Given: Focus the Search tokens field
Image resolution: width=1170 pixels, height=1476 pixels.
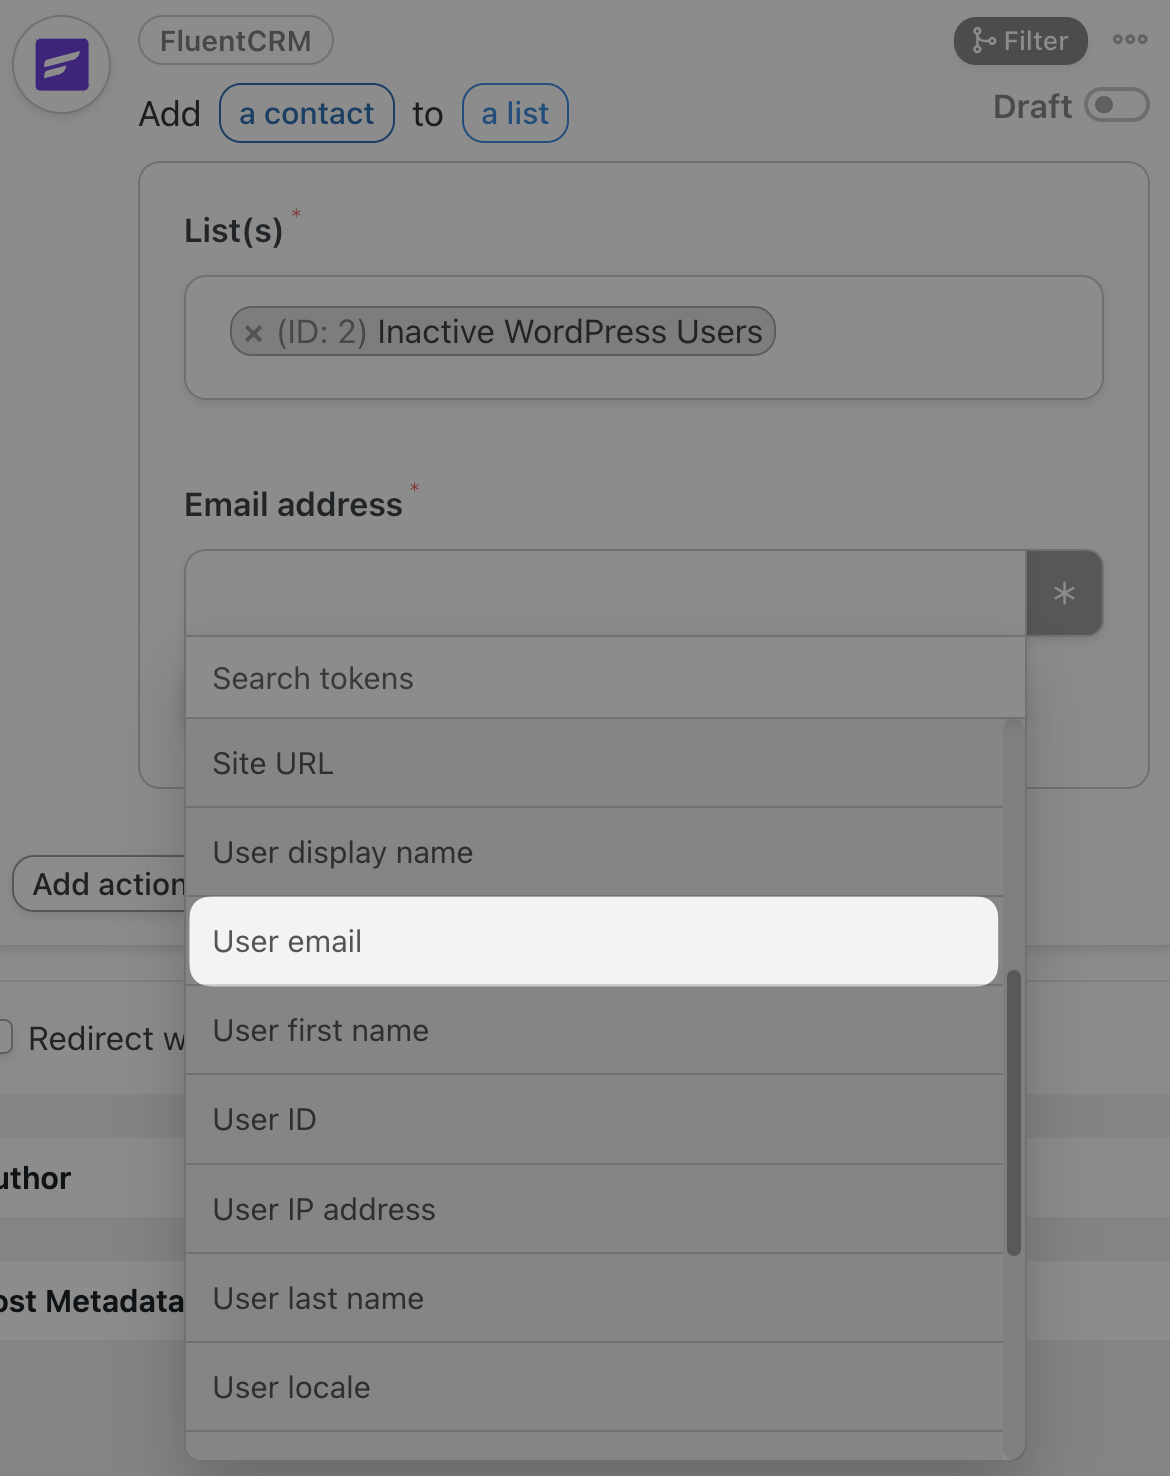Looking at the screenshot, I should (606, 678).
